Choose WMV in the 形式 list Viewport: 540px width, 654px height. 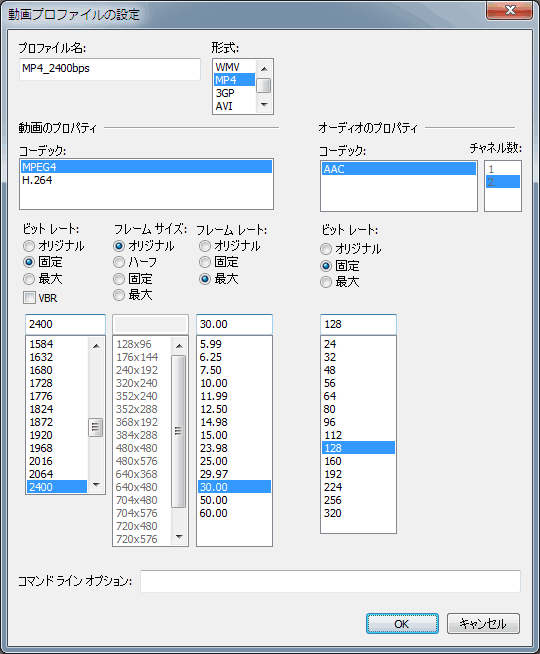[234, 67]
